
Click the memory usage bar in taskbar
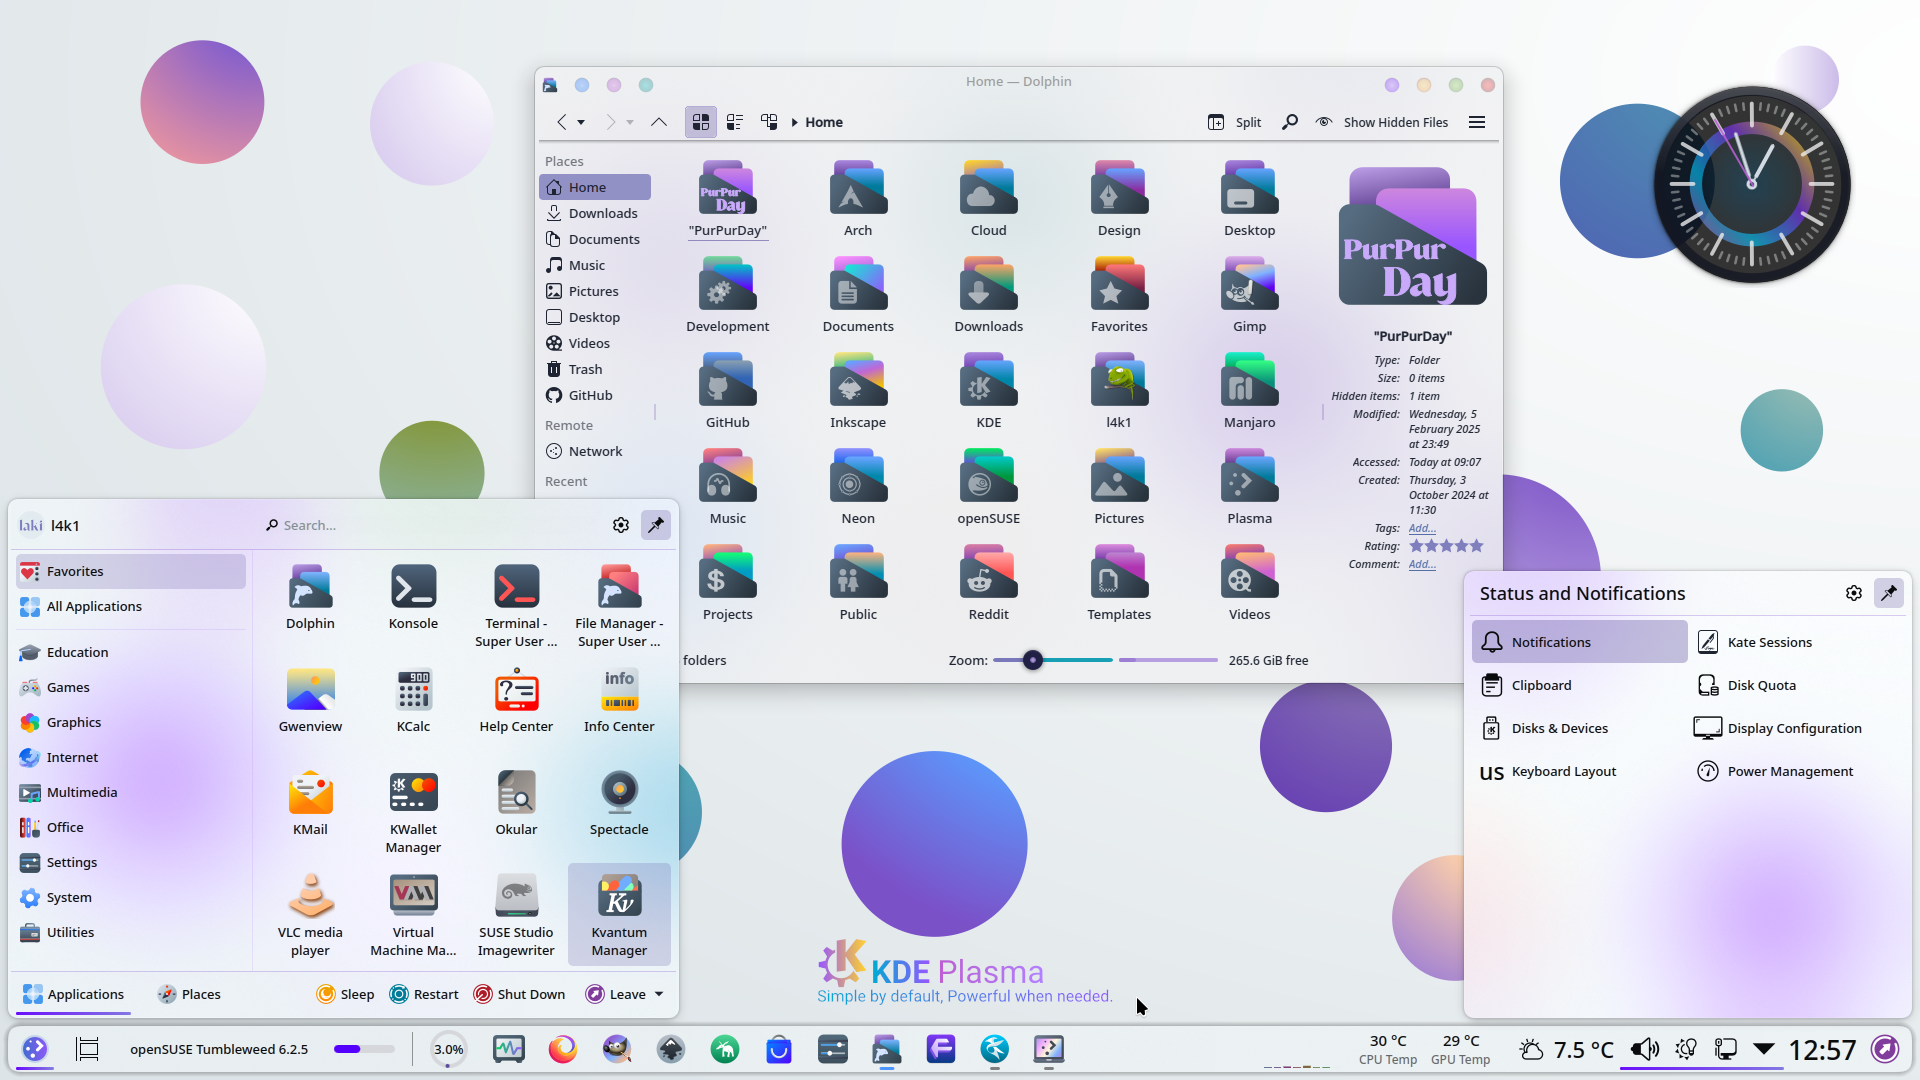[x=364, y=1049]
